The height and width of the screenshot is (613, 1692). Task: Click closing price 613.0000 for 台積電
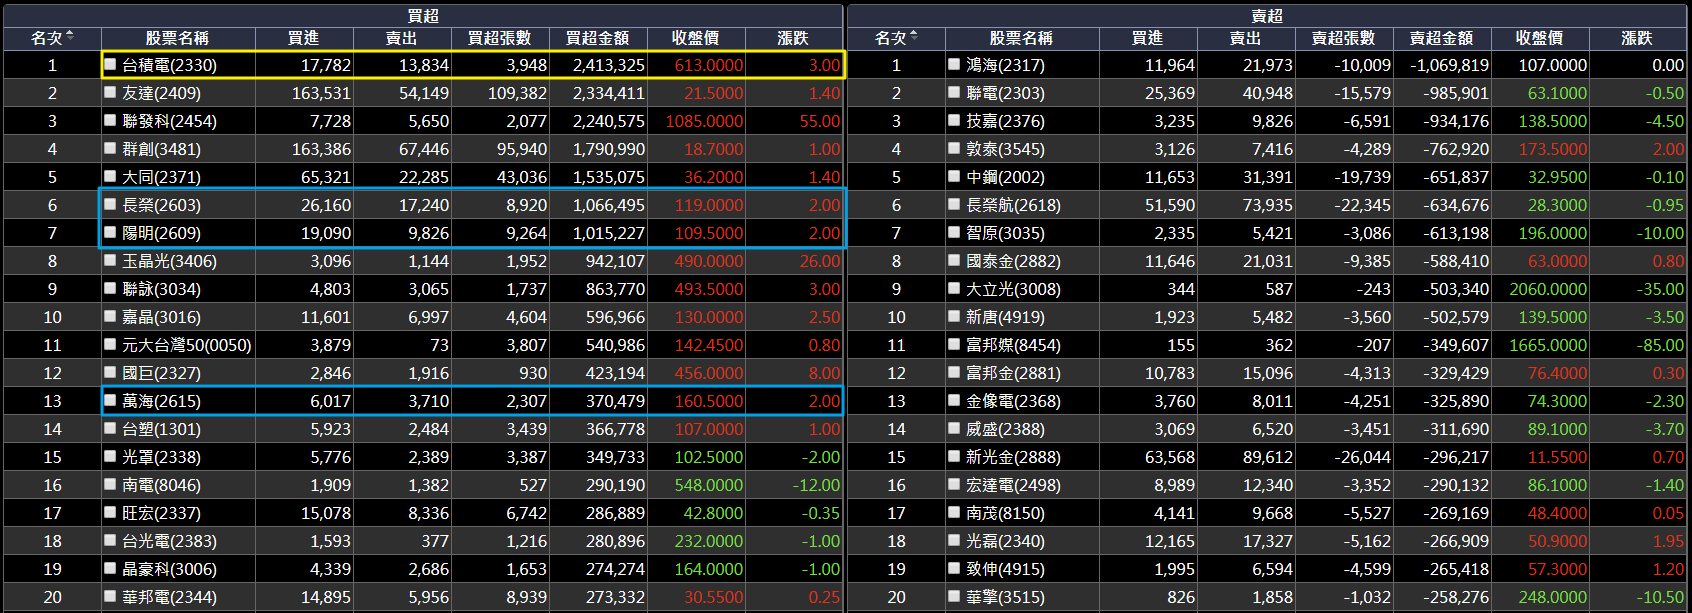[x=709, y=65]
